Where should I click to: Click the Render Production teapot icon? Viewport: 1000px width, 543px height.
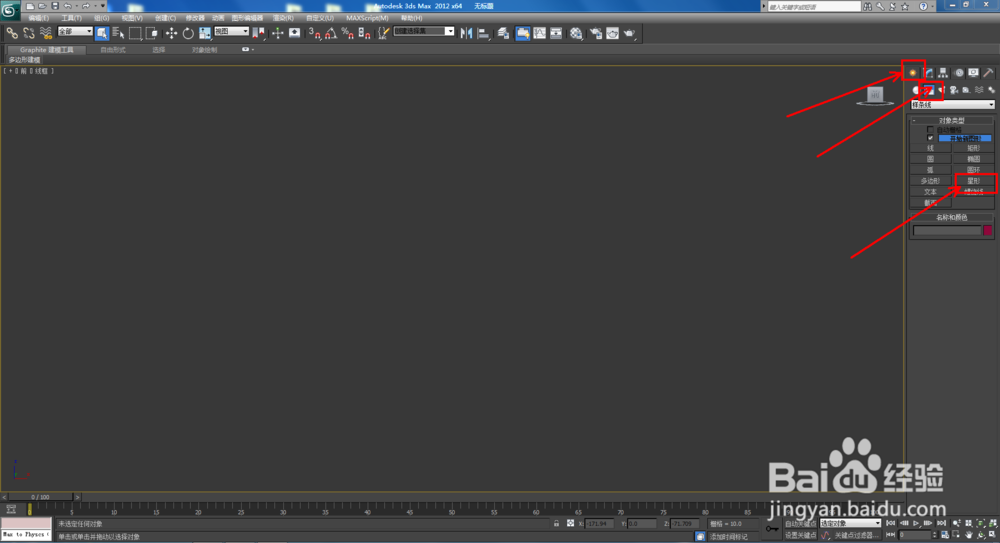pos(629,33)
